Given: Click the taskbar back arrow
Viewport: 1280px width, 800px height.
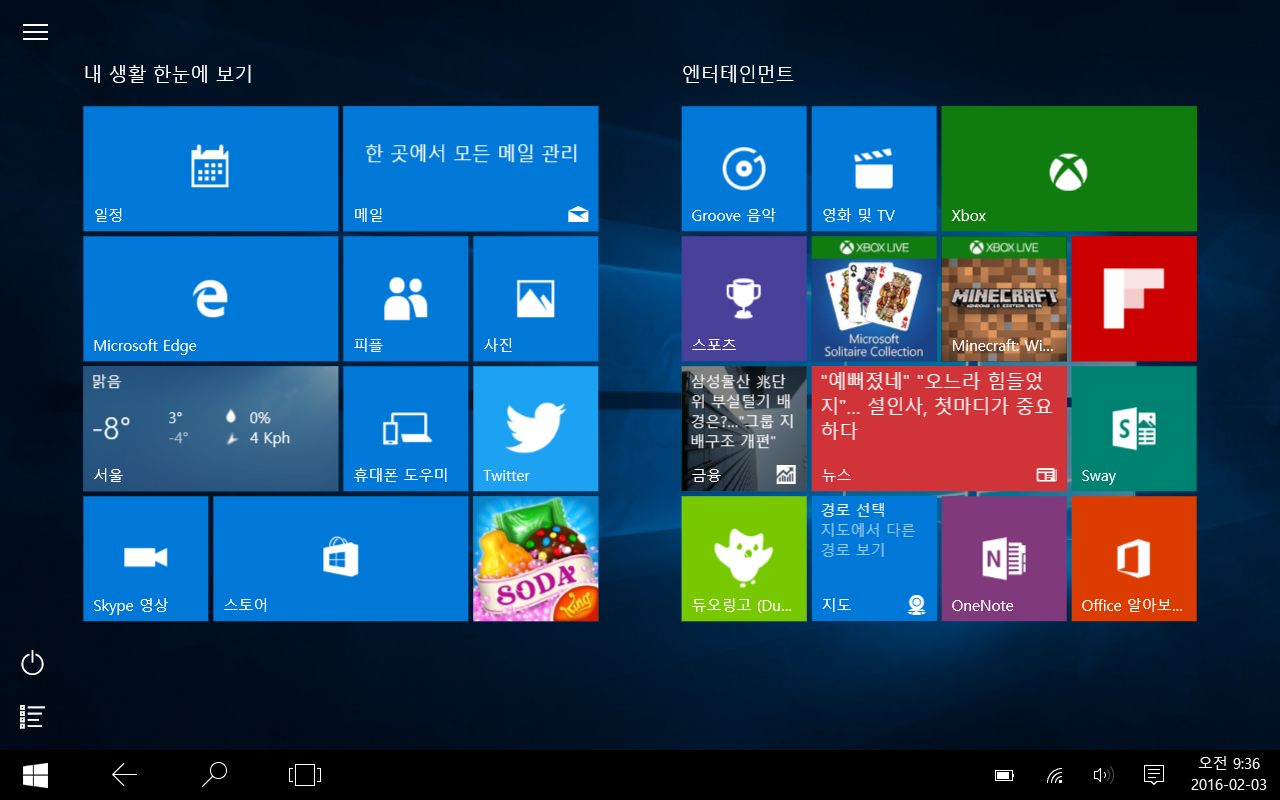Looking at the screenshot, I should tap(124, 775).
